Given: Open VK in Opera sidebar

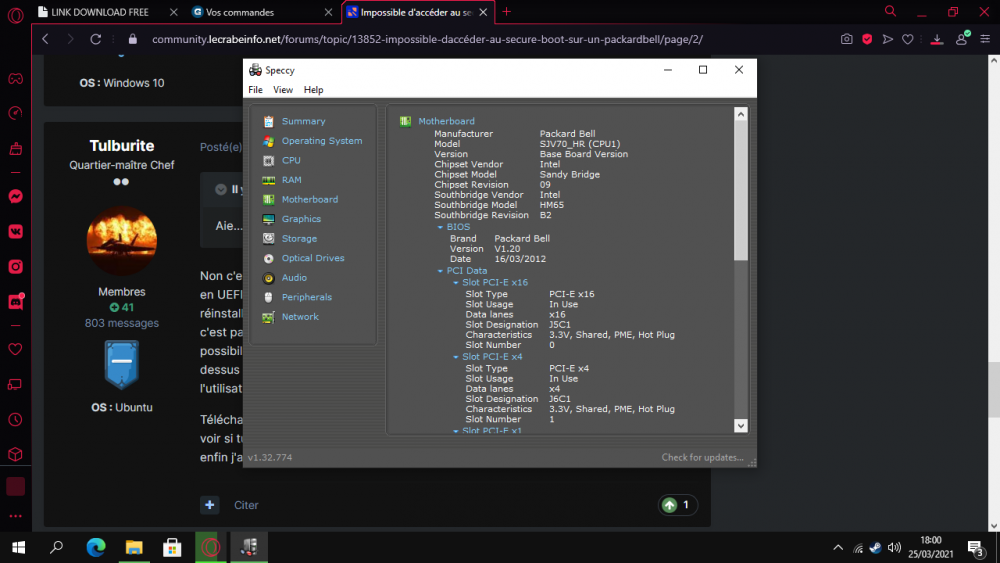Looking at the screenshot, I should click(x=15, y=231).
